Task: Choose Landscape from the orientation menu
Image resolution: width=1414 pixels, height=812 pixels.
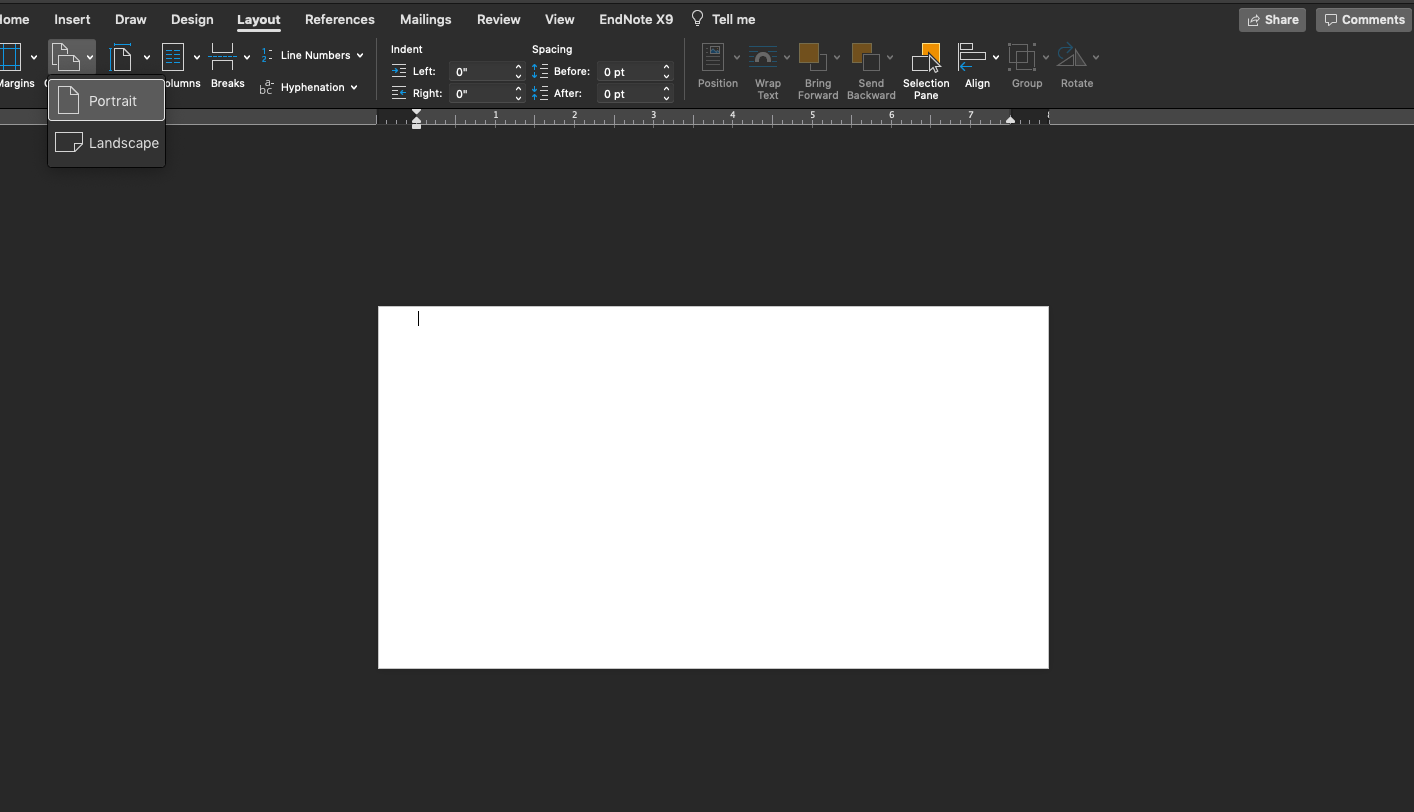Action: point(107,143)
